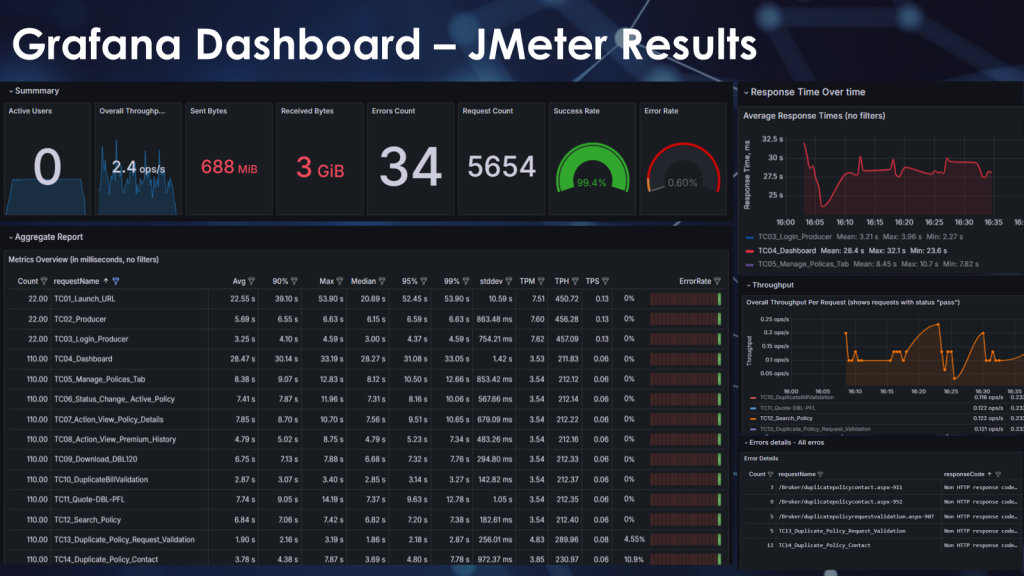Open the 95% column filter icon
Image resolution: width=1024 pixels, height=576 pixels.
pos(424,281)
